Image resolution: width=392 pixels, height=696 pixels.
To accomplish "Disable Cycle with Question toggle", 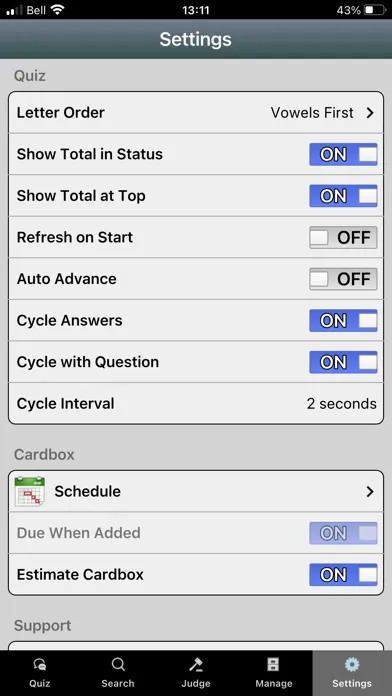I will (343, 362).
